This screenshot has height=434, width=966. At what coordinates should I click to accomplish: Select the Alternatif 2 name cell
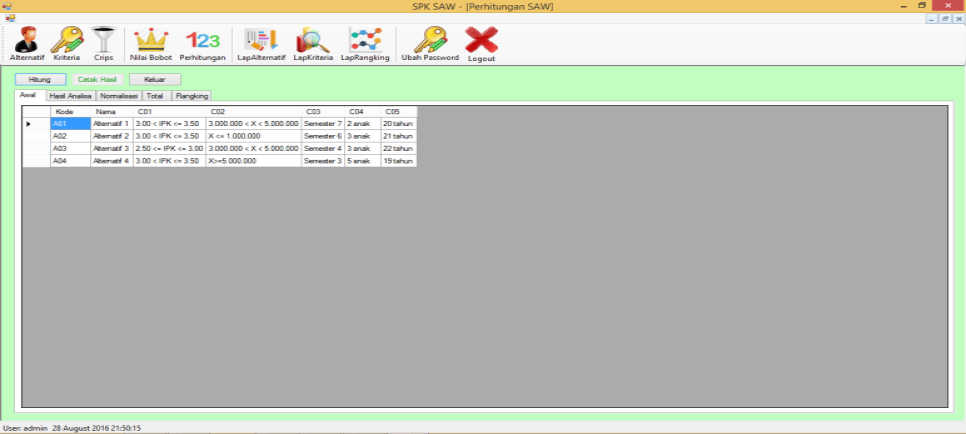click(x=112, y=136)
